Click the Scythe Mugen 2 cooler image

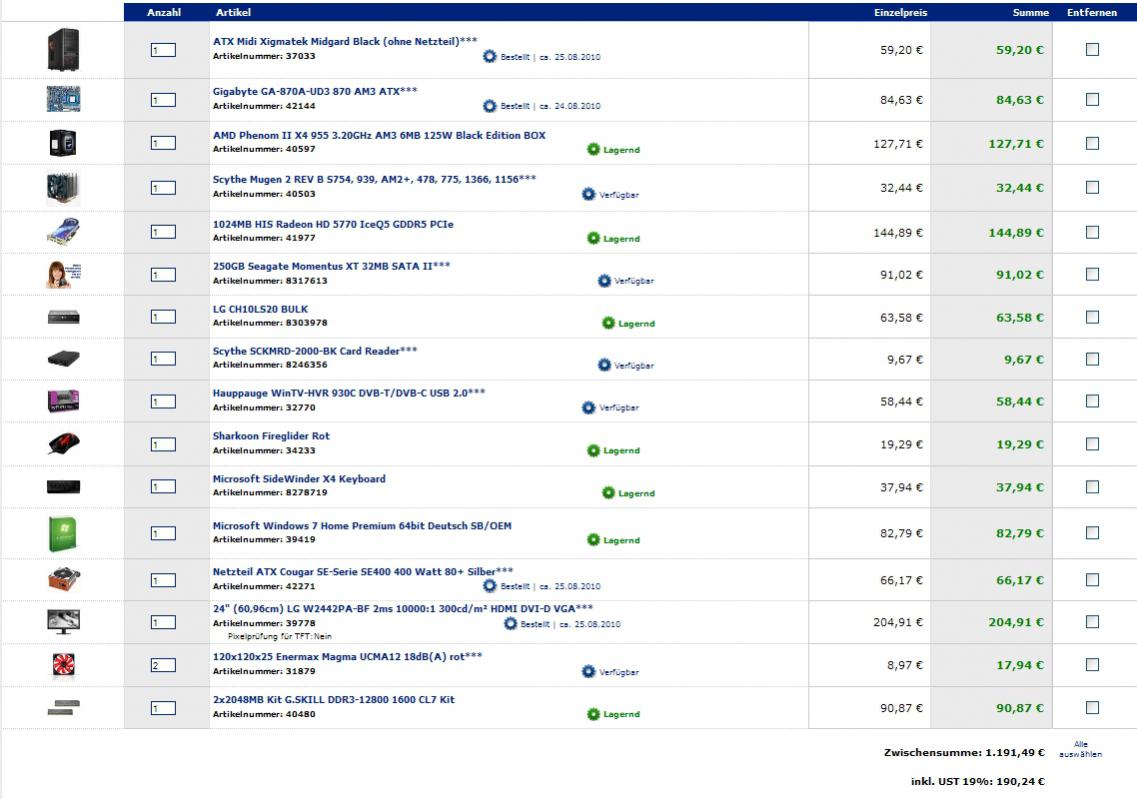(x=63, y=188)
